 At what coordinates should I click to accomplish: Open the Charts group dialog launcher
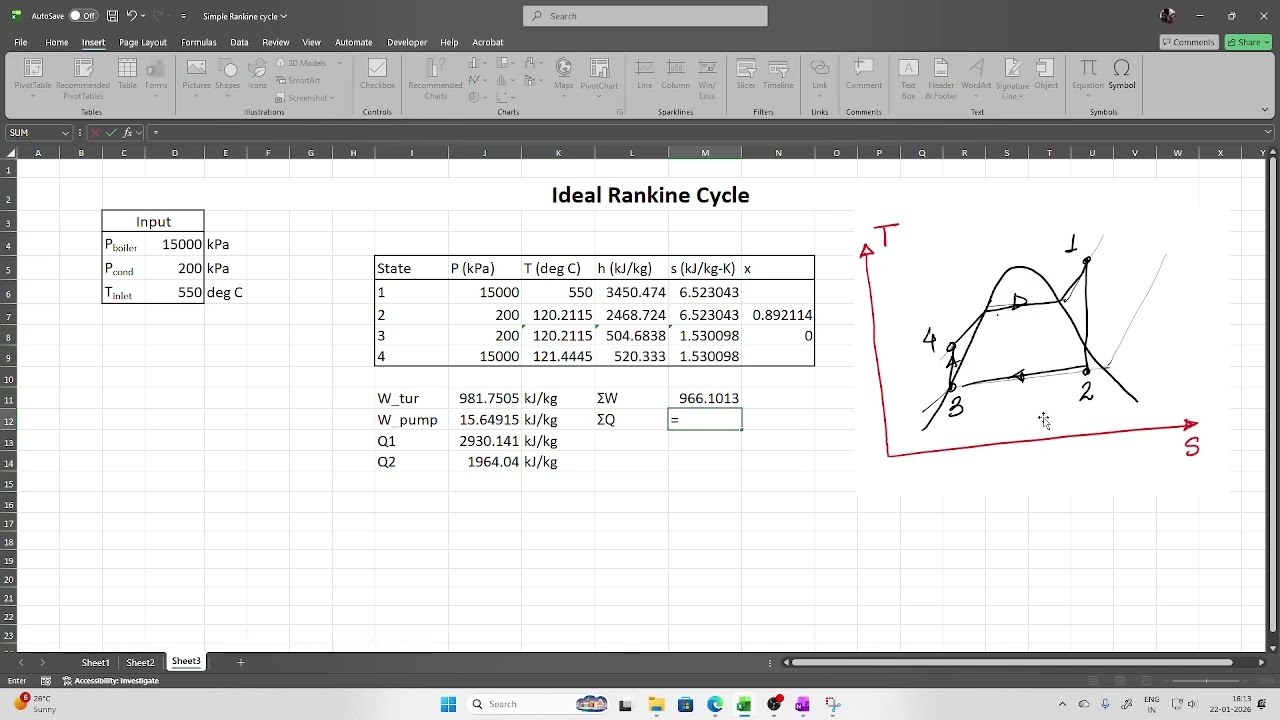[x=620, y=112]
